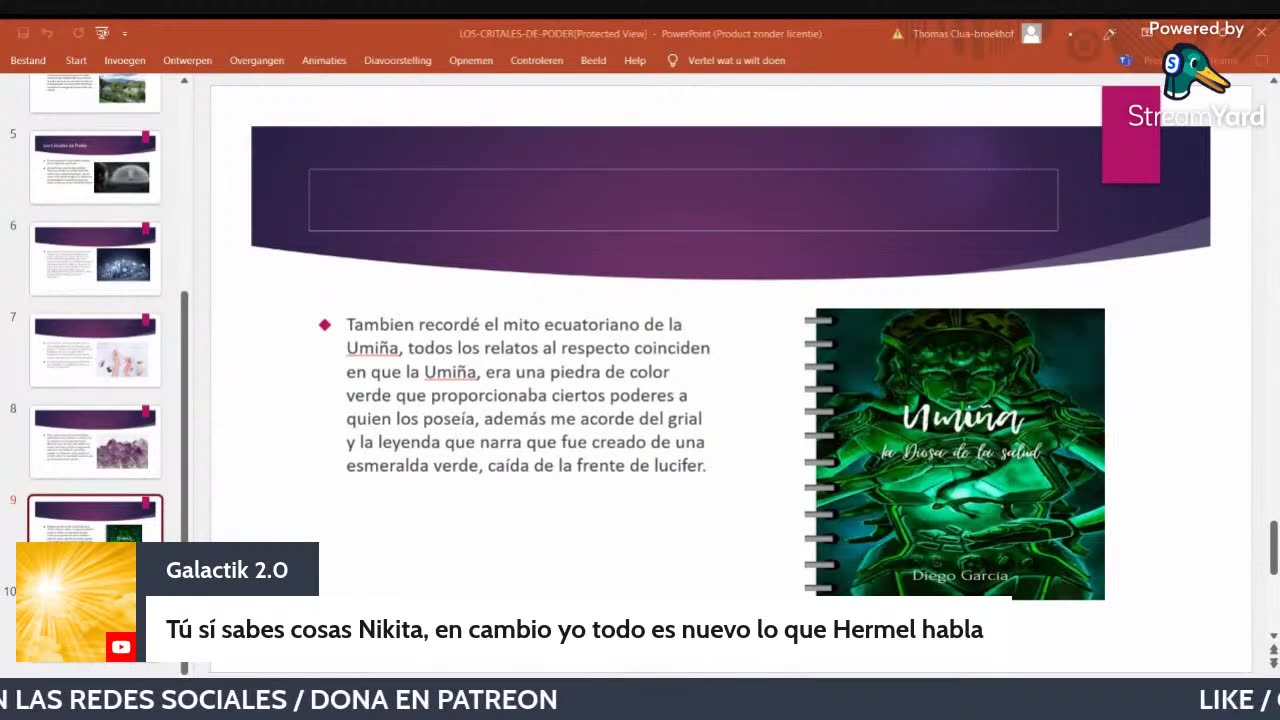The width and height of the screenshot is (1280, 720).
Task: Open the Controleren tab
Action: point(537,60)
